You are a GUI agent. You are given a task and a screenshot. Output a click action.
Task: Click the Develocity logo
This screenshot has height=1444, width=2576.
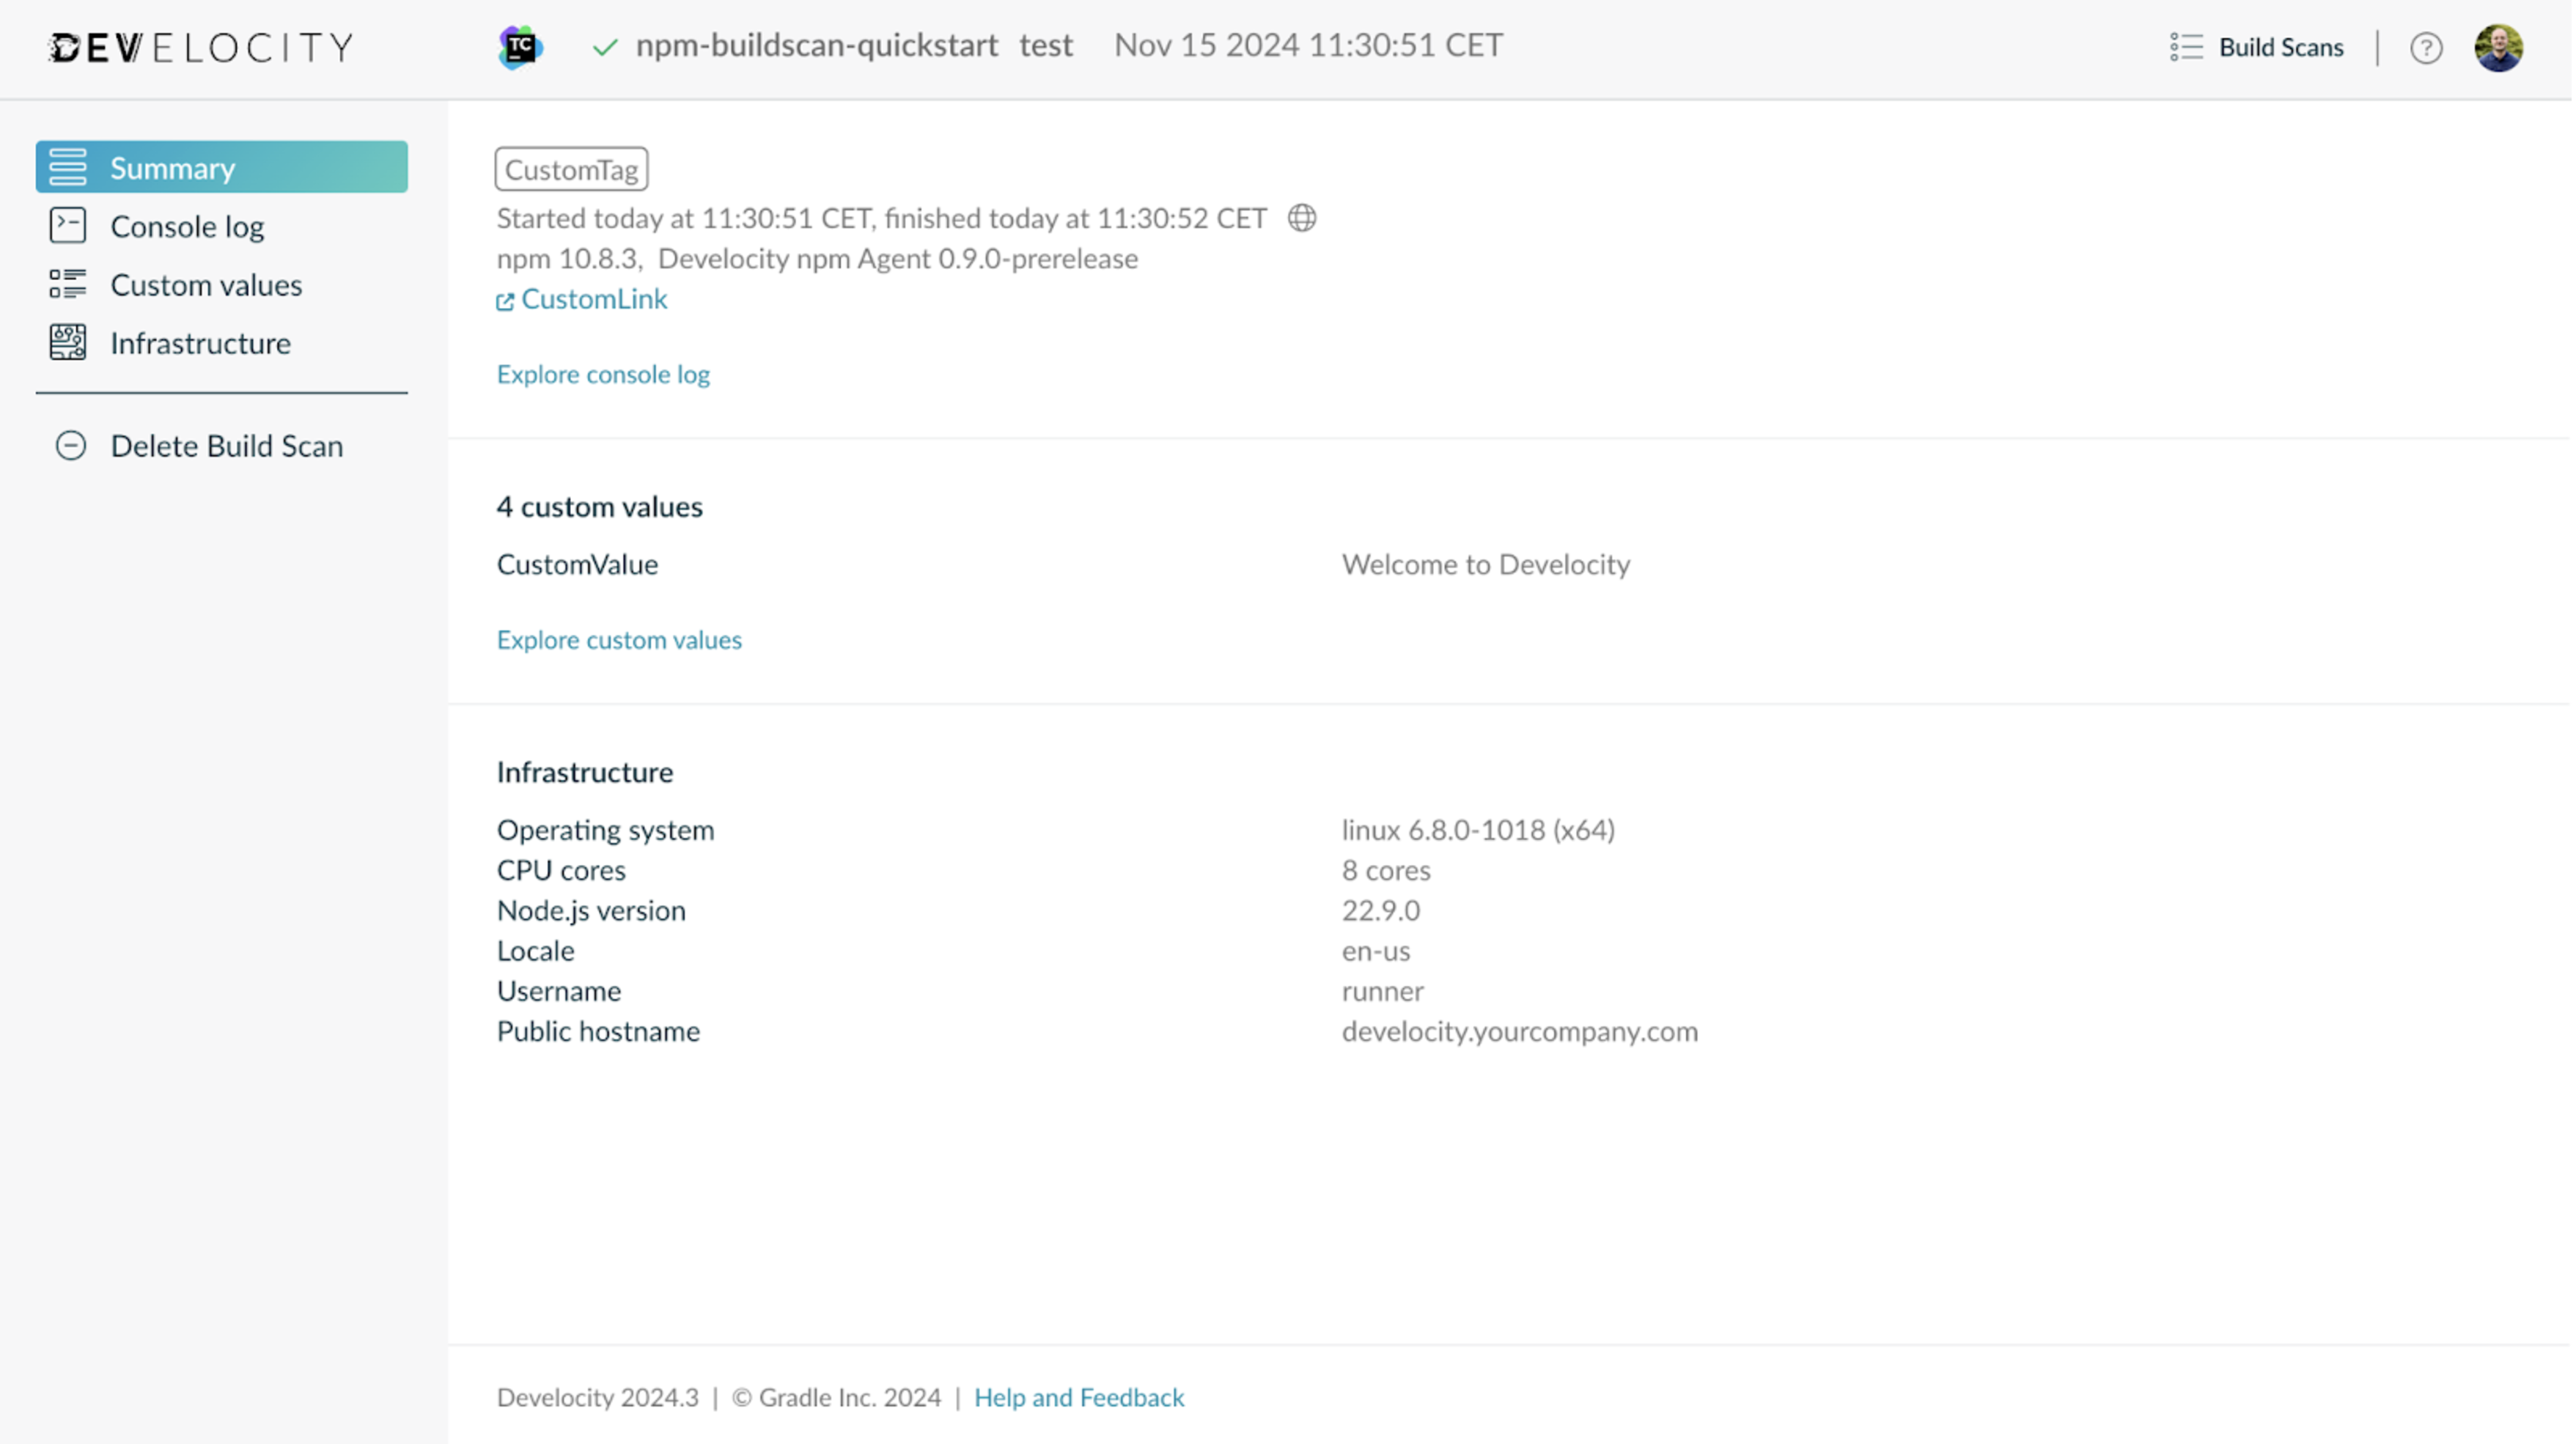tap(201, 47)
